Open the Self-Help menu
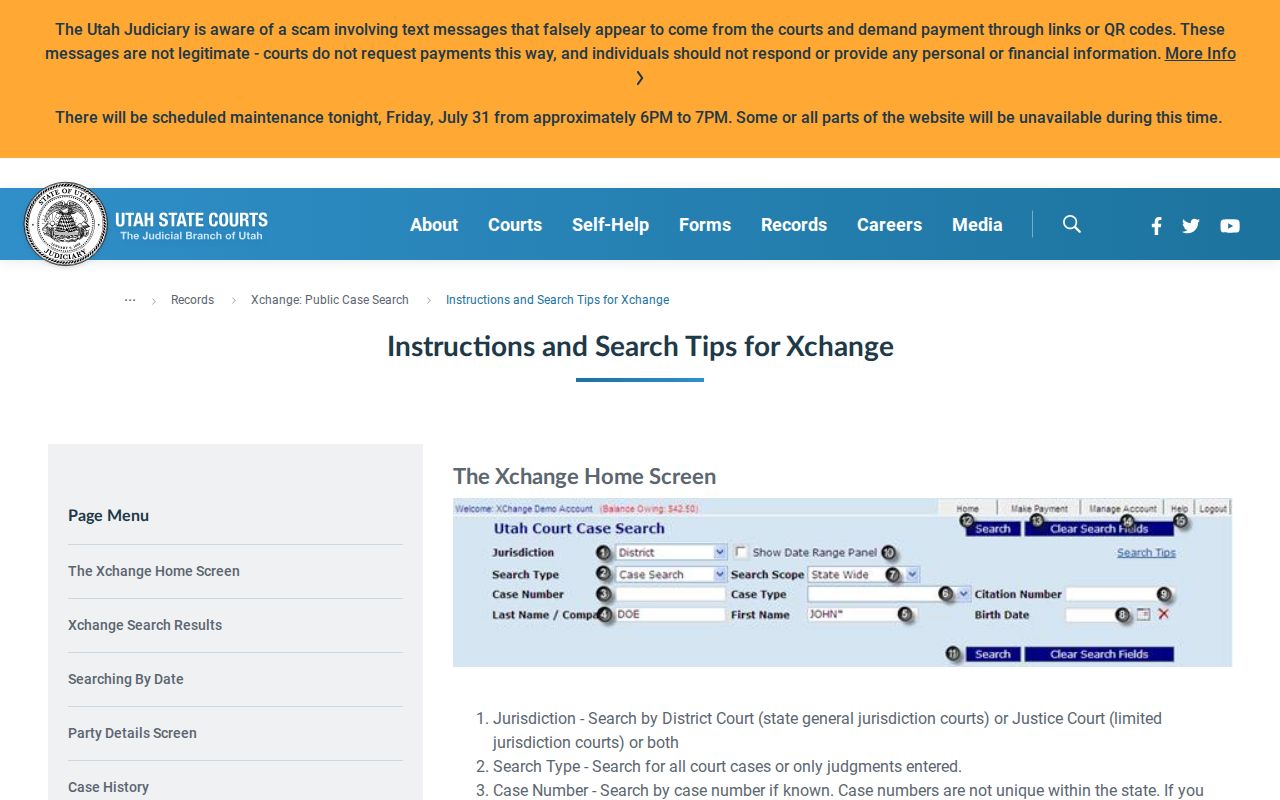Screen dimensions: 1280x800 click(x=610, y=225)
